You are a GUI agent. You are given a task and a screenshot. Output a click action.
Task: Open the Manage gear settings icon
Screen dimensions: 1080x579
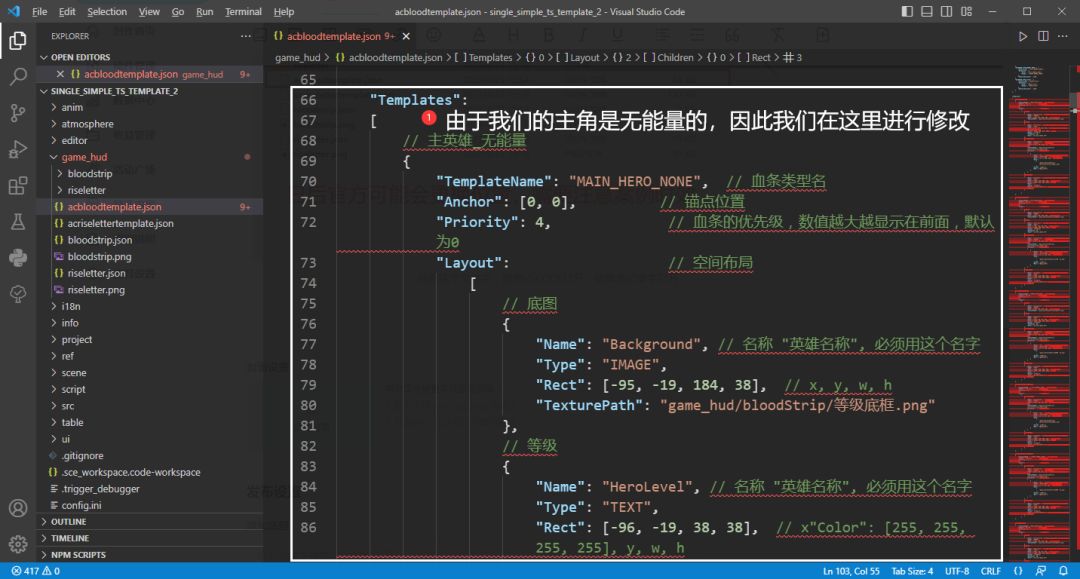point(18,544)
